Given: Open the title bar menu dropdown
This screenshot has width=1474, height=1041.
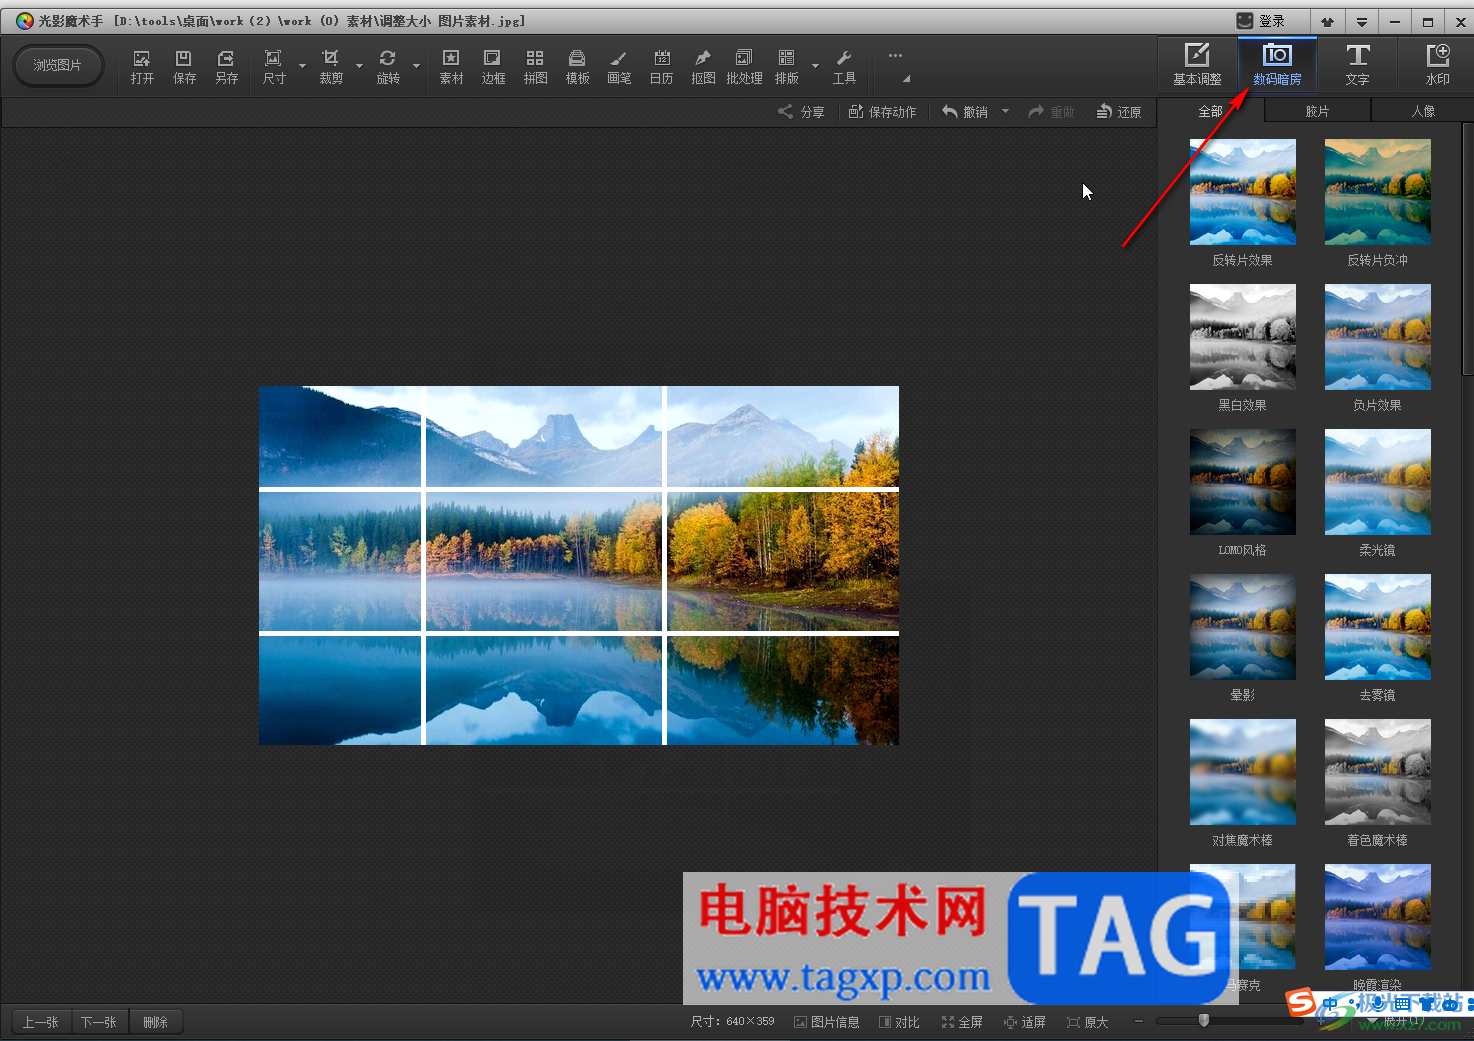Looking at the screenshot, I should click(1361, 21).
